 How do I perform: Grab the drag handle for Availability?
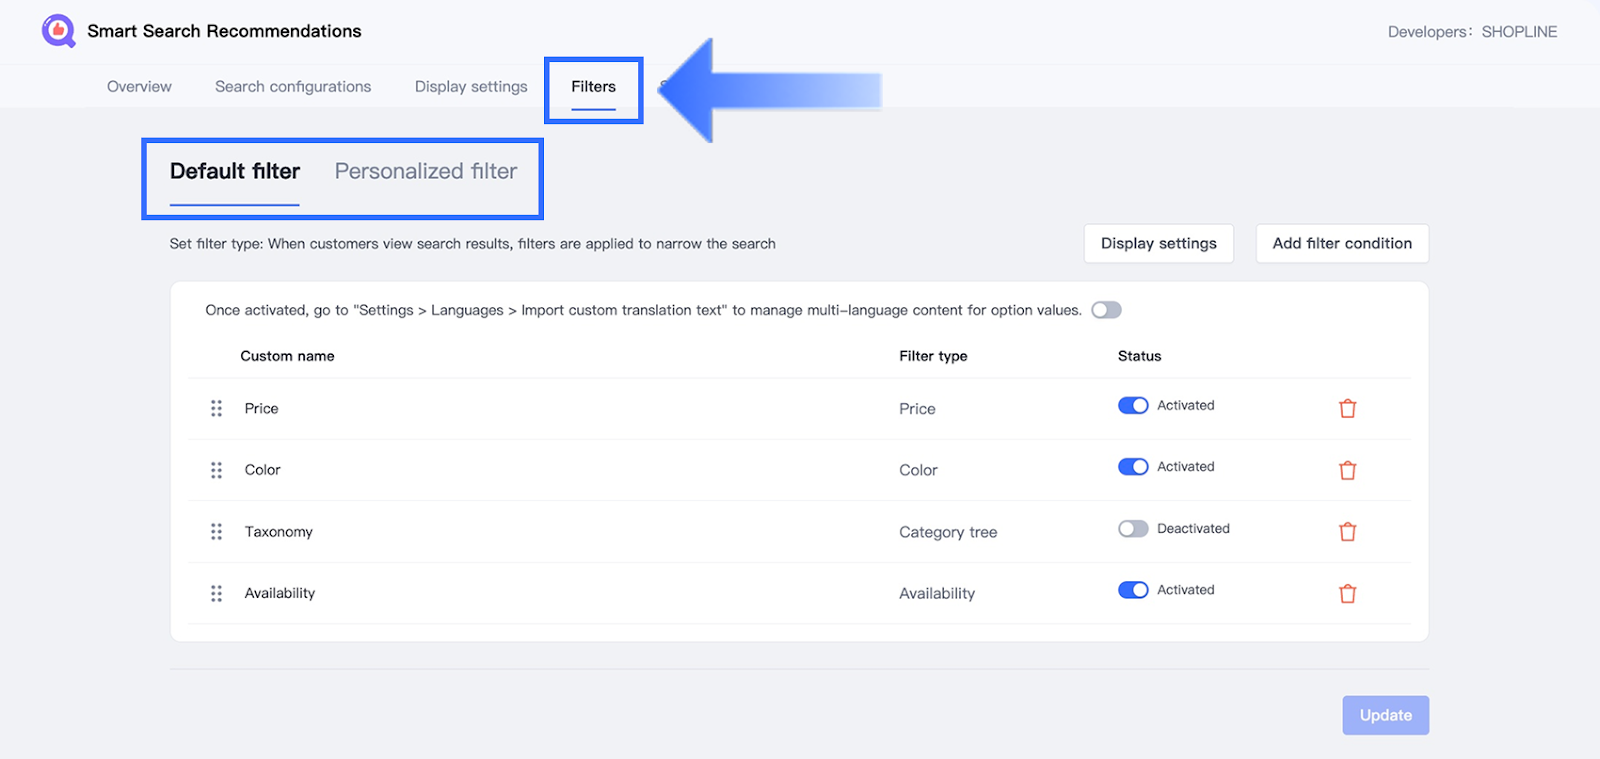[216, 593]
